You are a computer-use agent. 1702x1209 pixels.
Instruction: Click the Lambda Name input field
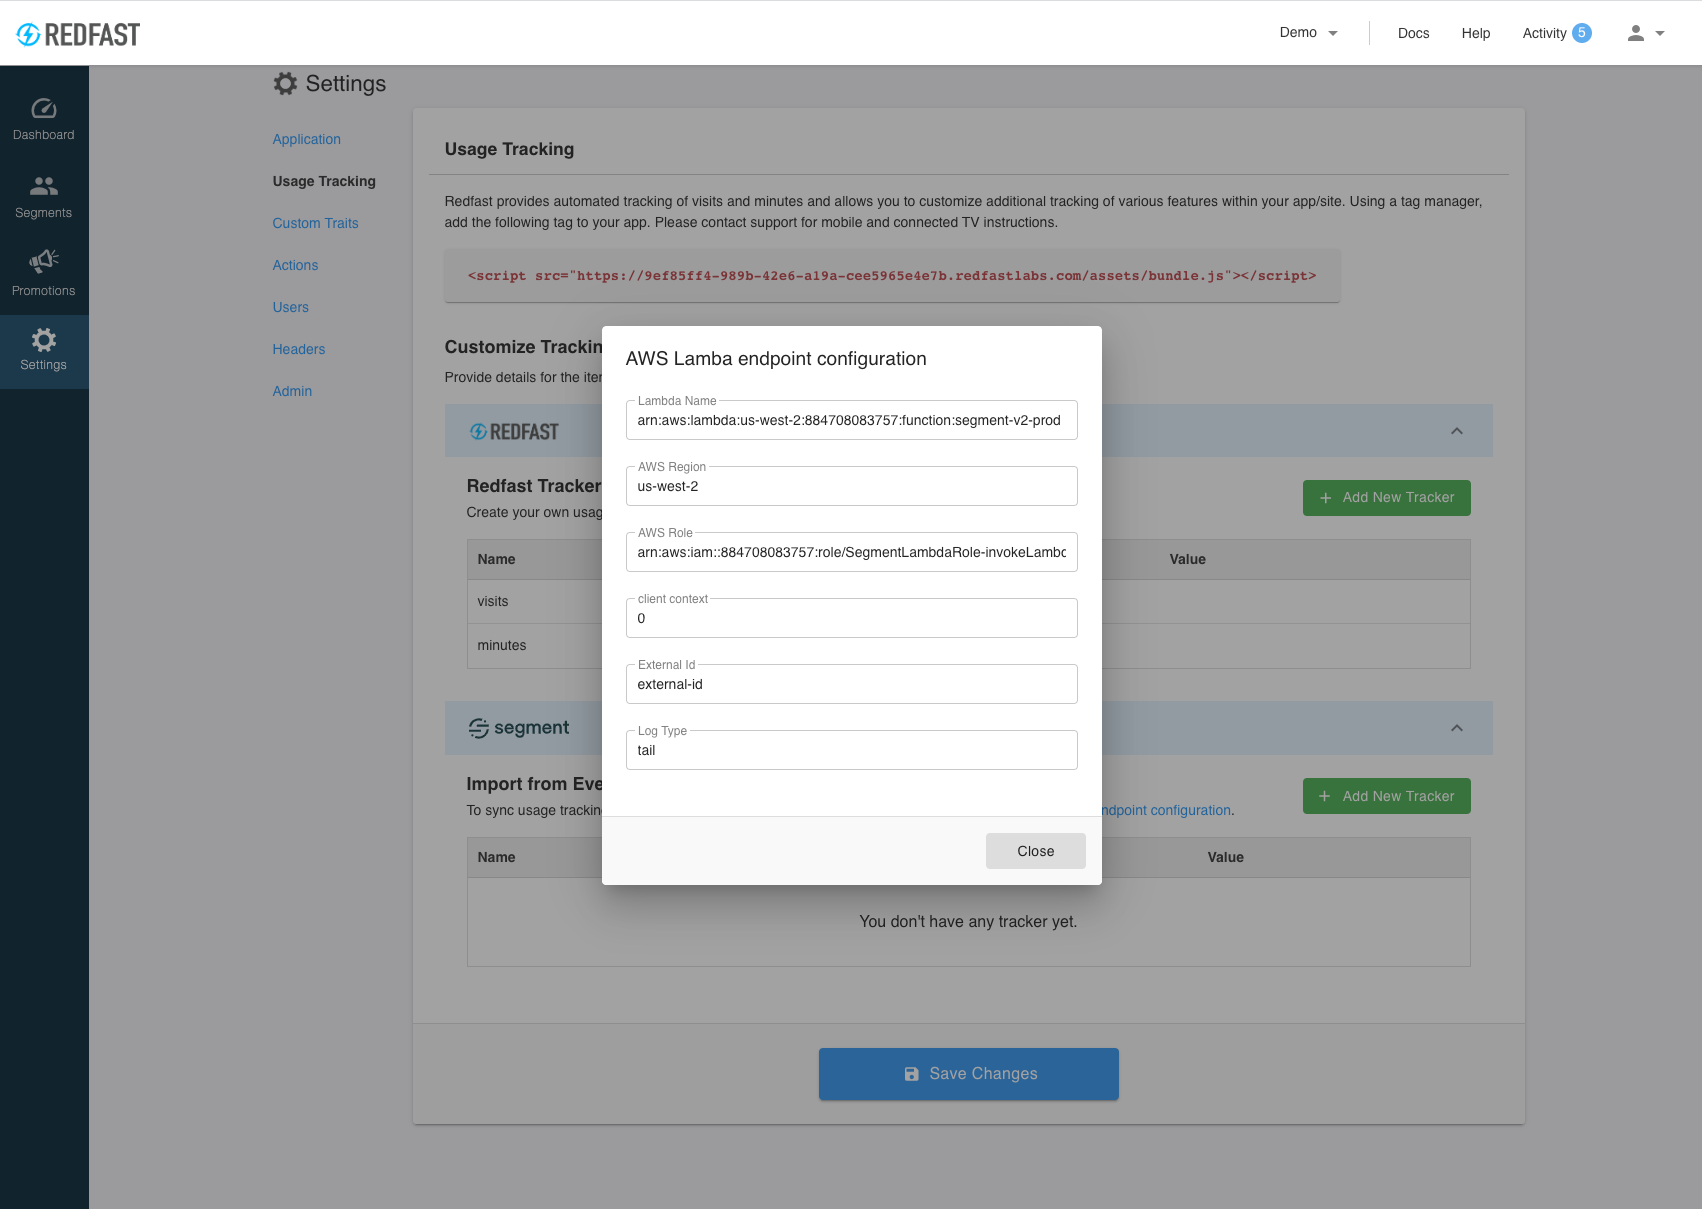[851, 420]
